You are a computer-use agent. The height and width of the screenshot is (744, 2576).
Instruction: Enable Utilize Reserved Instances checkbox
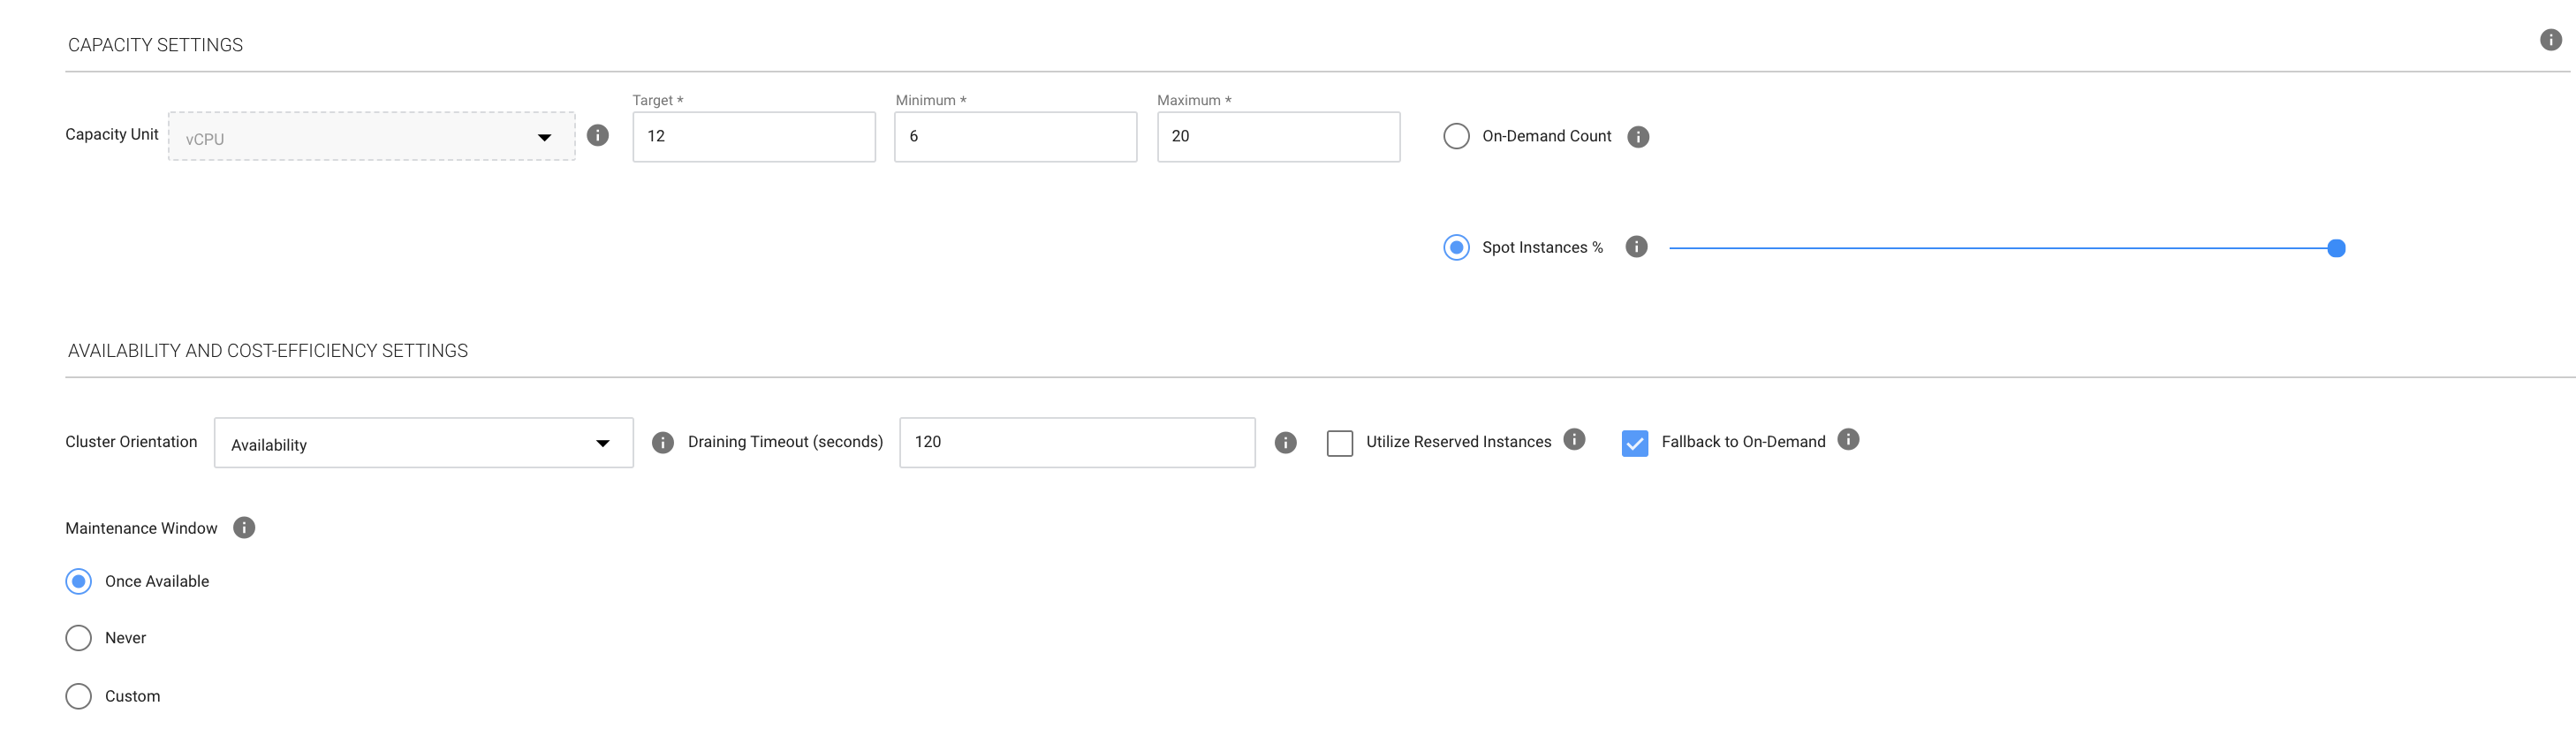[1339, 443]
